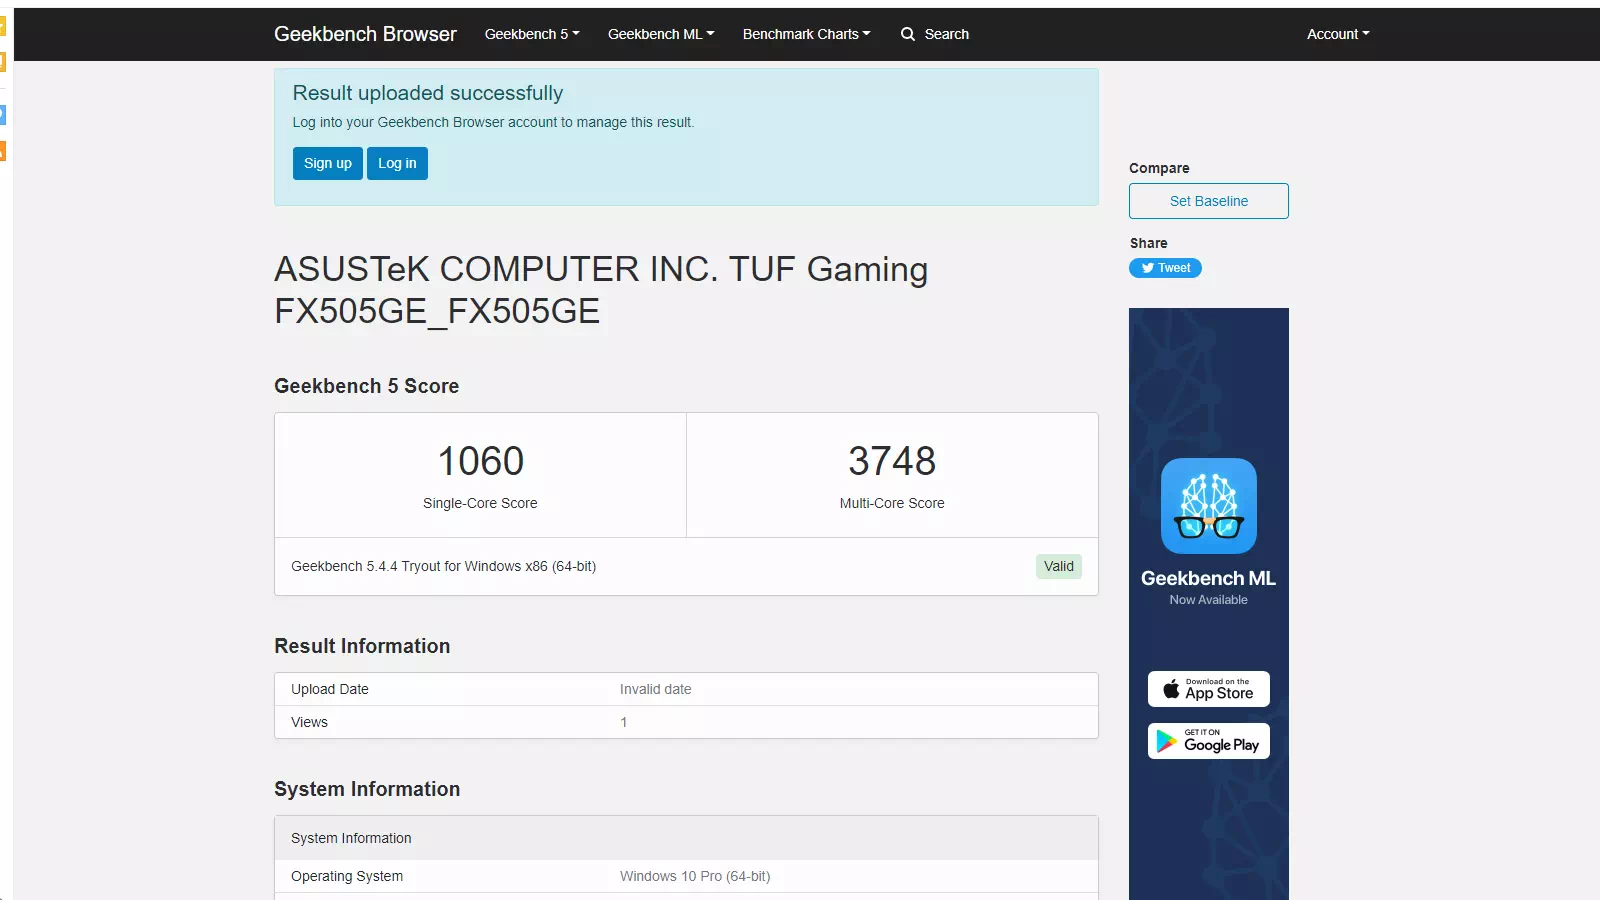Image resolution: width=1600 pixels, height=900 pixels.
Task: Click the Google Play badge in the sidebar ad
Action: point(1208,741)
